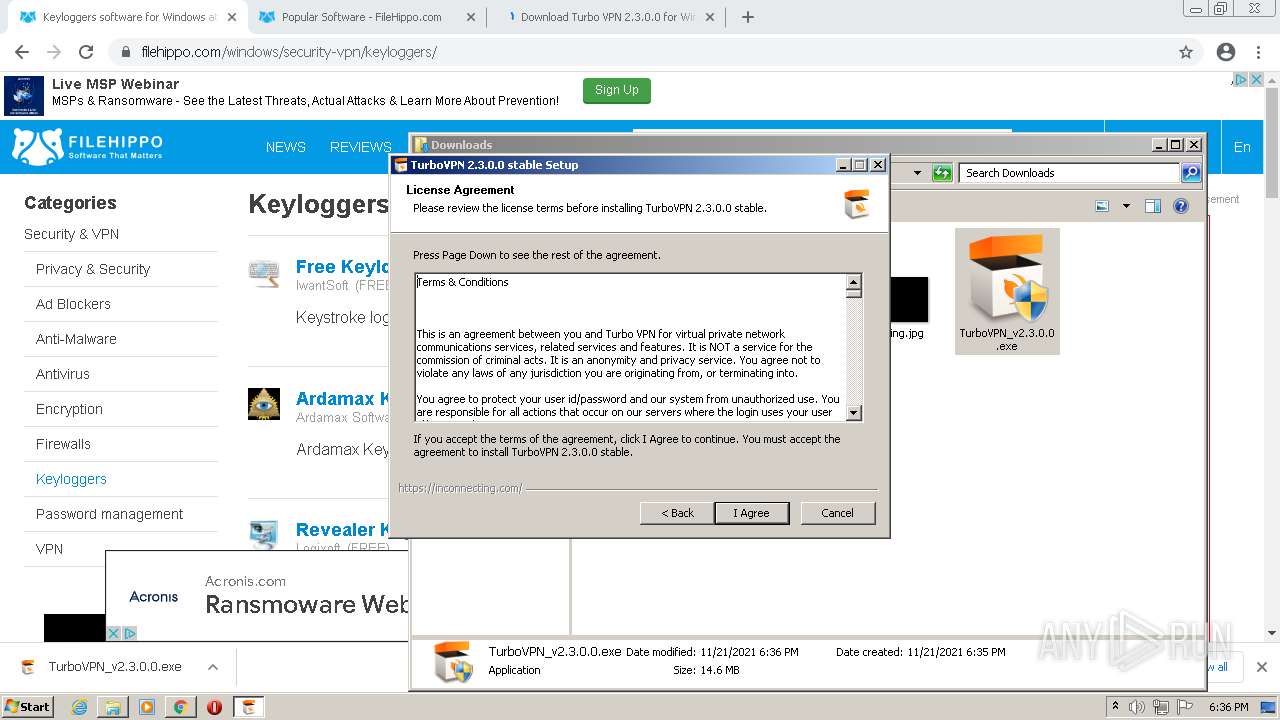Click the FileHippo logo

[x=87, y=146]
